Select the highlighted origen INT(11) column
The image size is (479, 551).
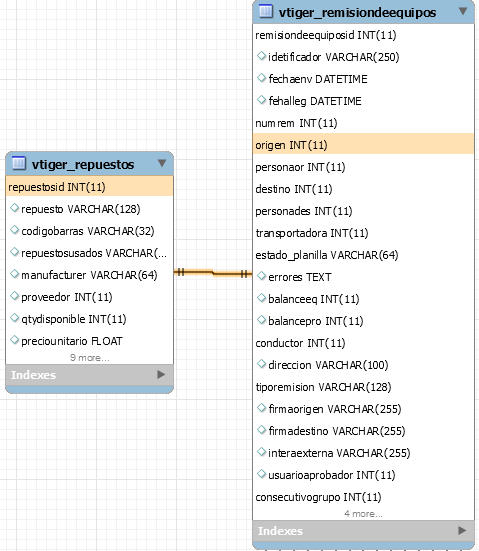coord(363,144)
